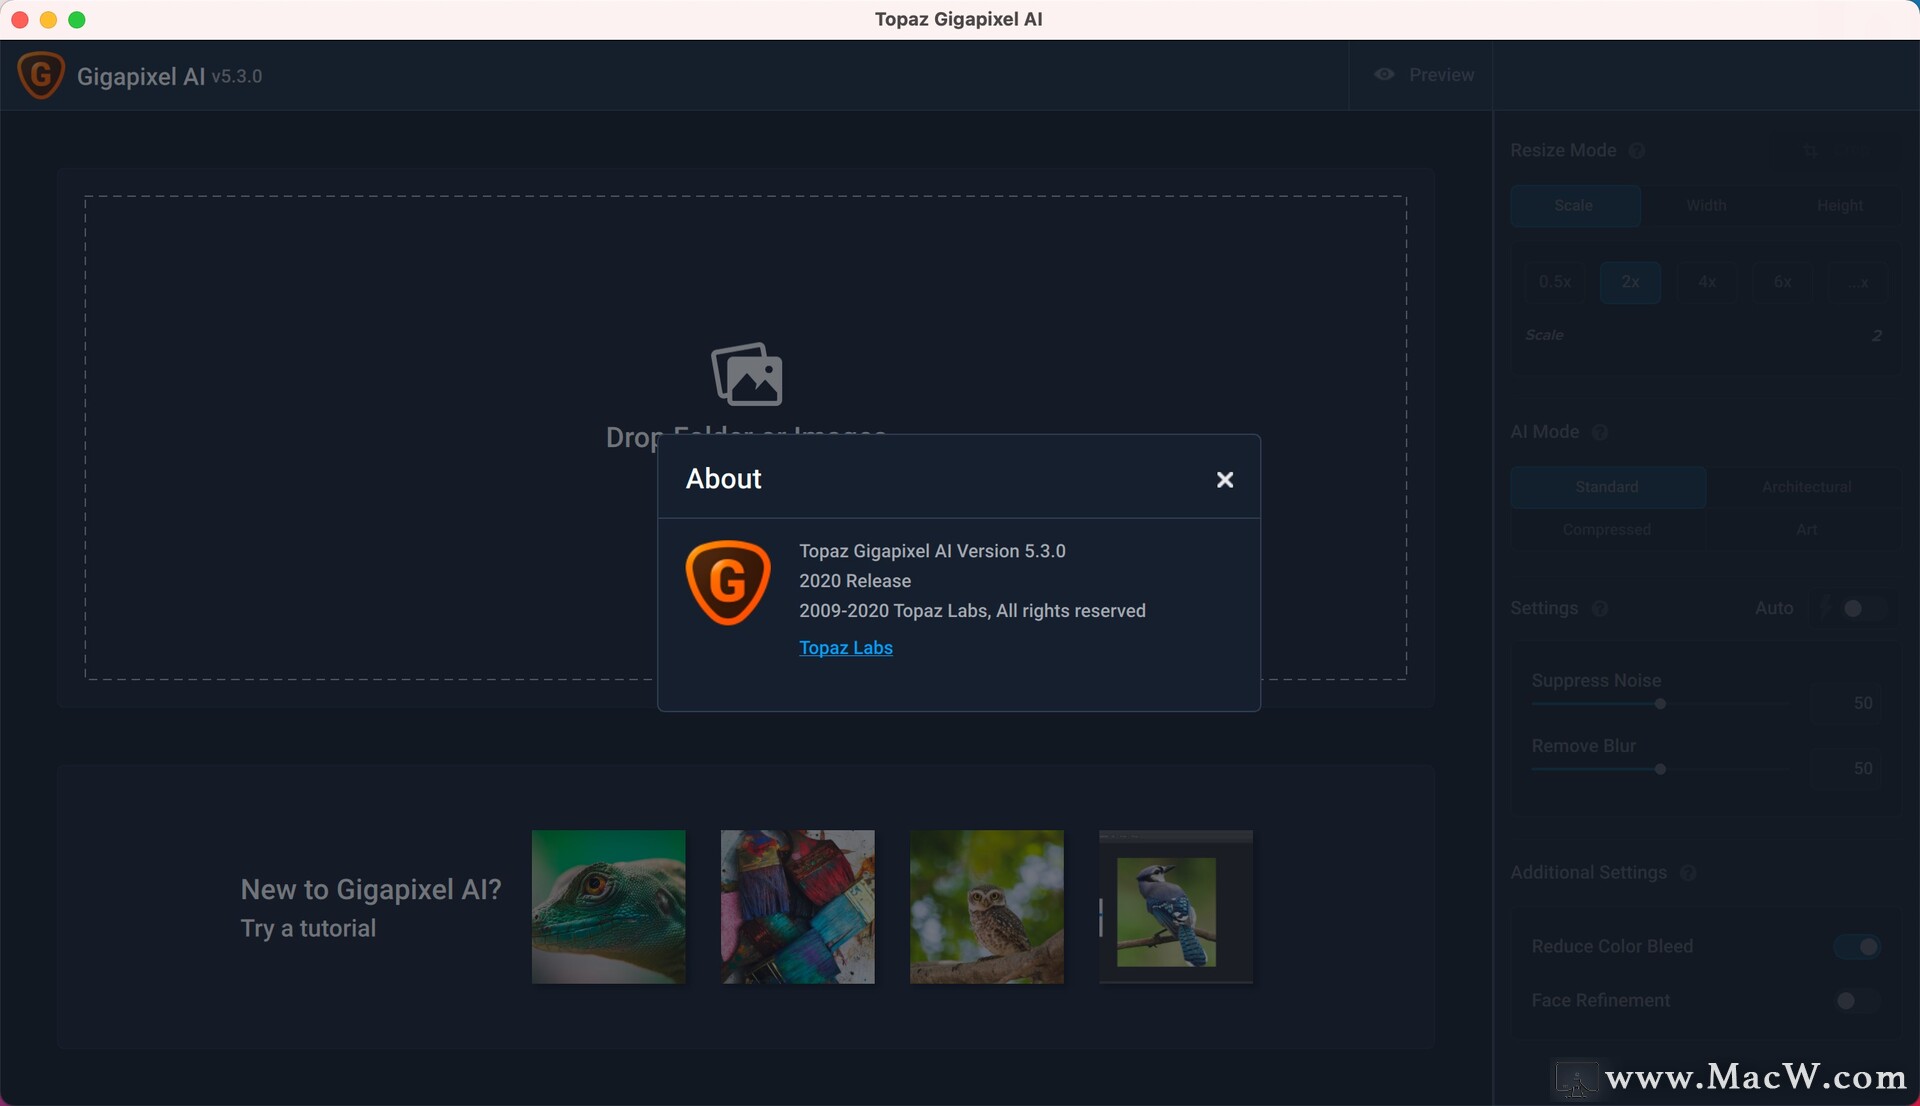
Task: Choose the 4x scale option
Action: [x=1707, y=282]
